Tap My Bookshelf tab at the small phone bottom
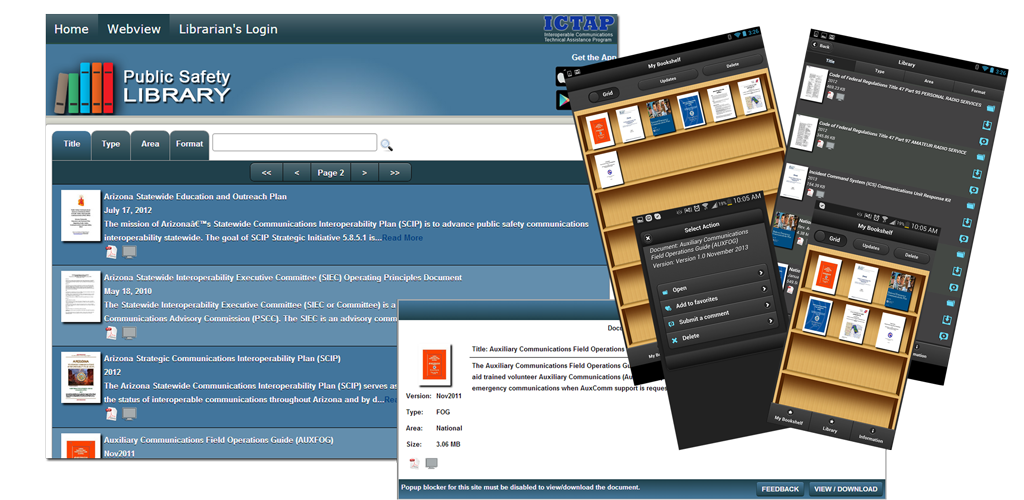 pos(789,418)
